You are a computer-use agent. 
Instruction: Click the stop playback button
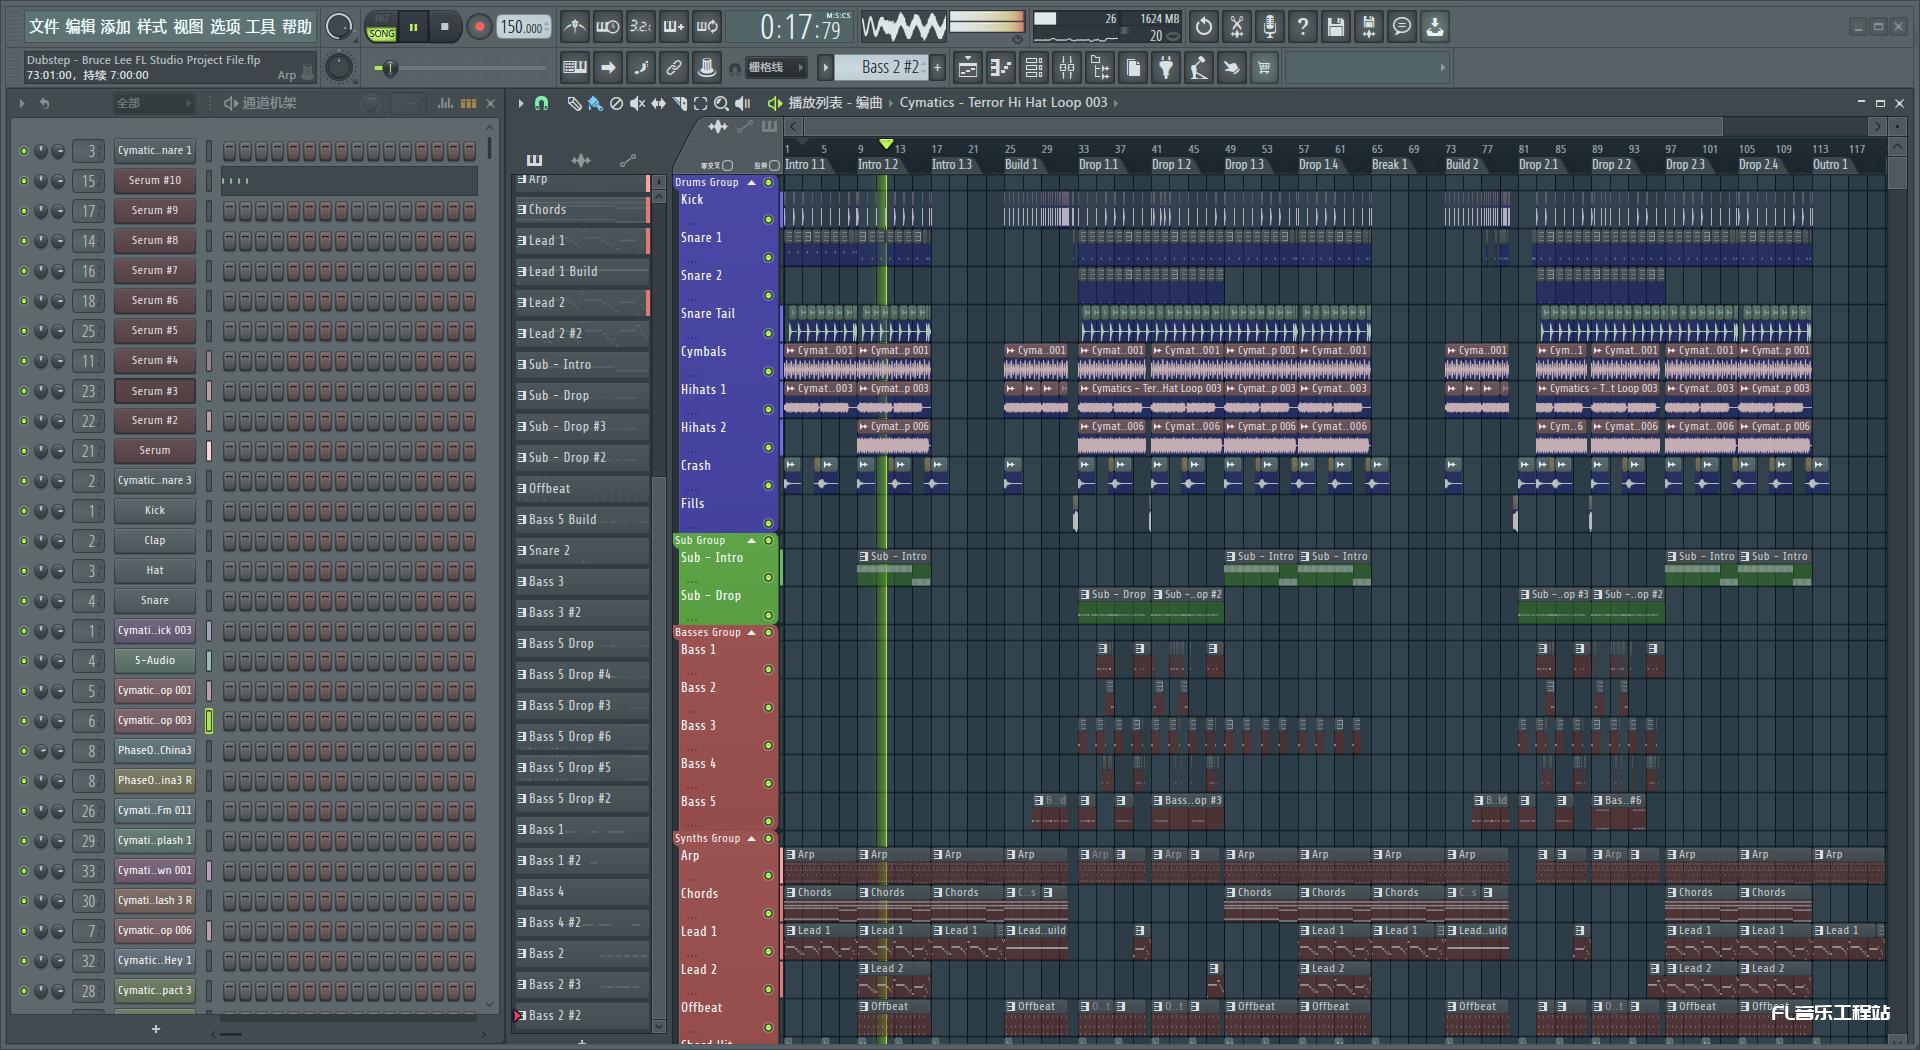(444, 27)
